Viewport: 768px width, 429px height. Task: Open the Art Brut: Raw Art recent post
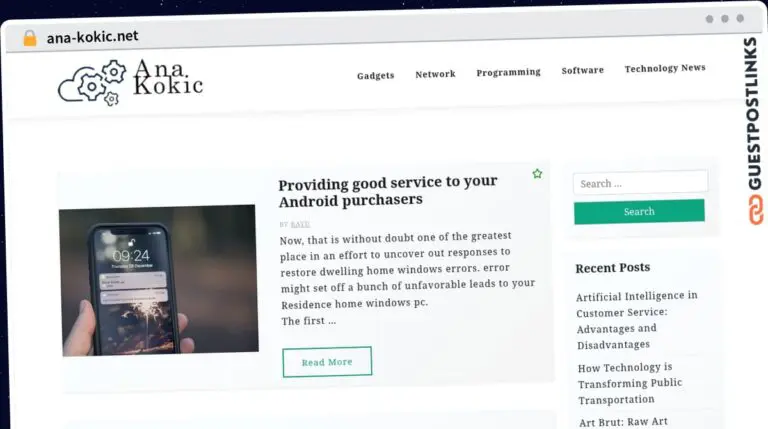click(x=623, y=422)
